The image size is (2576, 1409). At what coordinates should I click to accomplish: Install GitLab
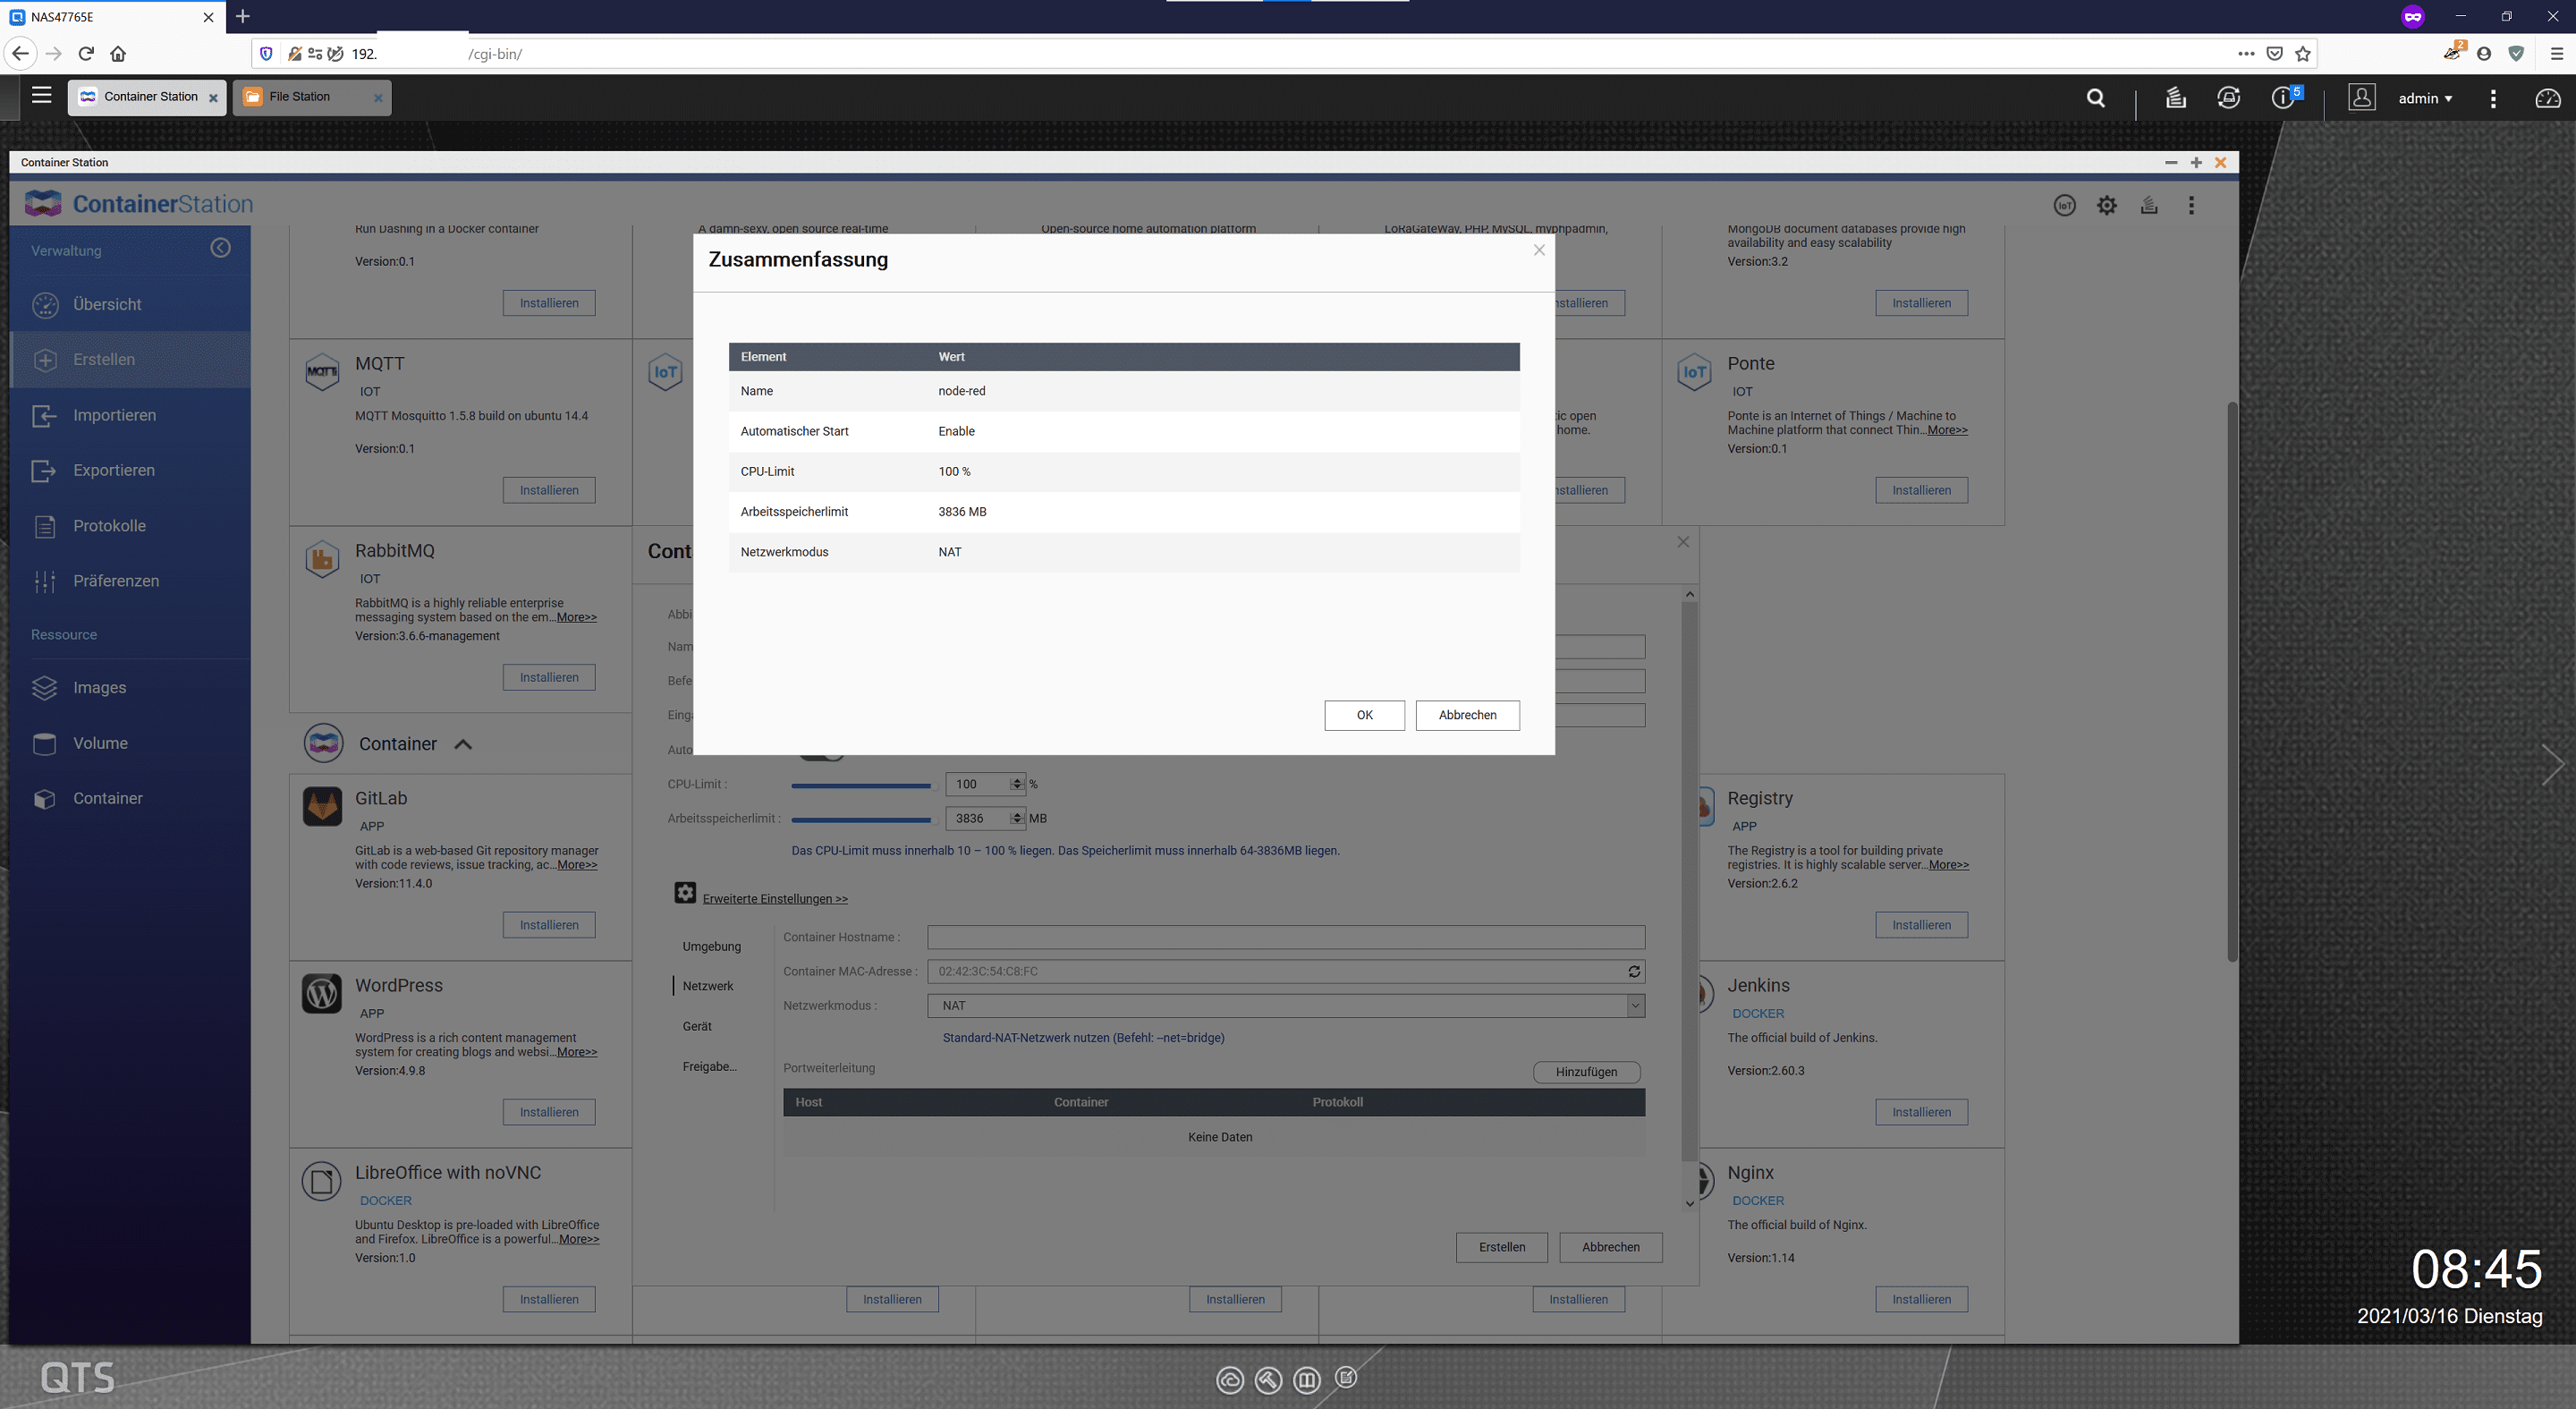(549, 925)
